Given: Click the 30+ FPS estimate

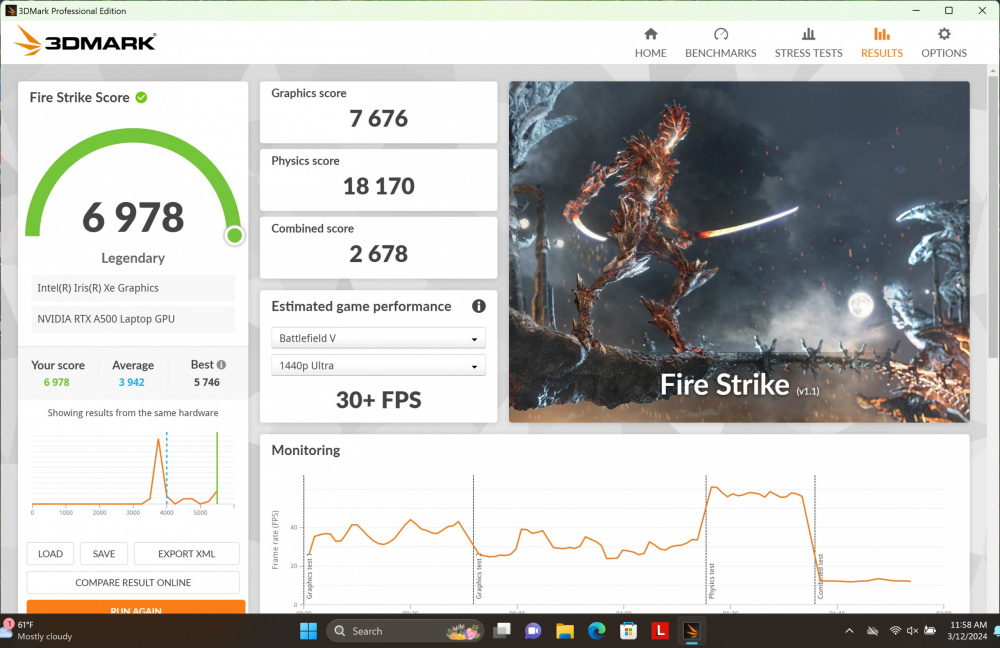Looking at the screenshot, I should point(378,400).
